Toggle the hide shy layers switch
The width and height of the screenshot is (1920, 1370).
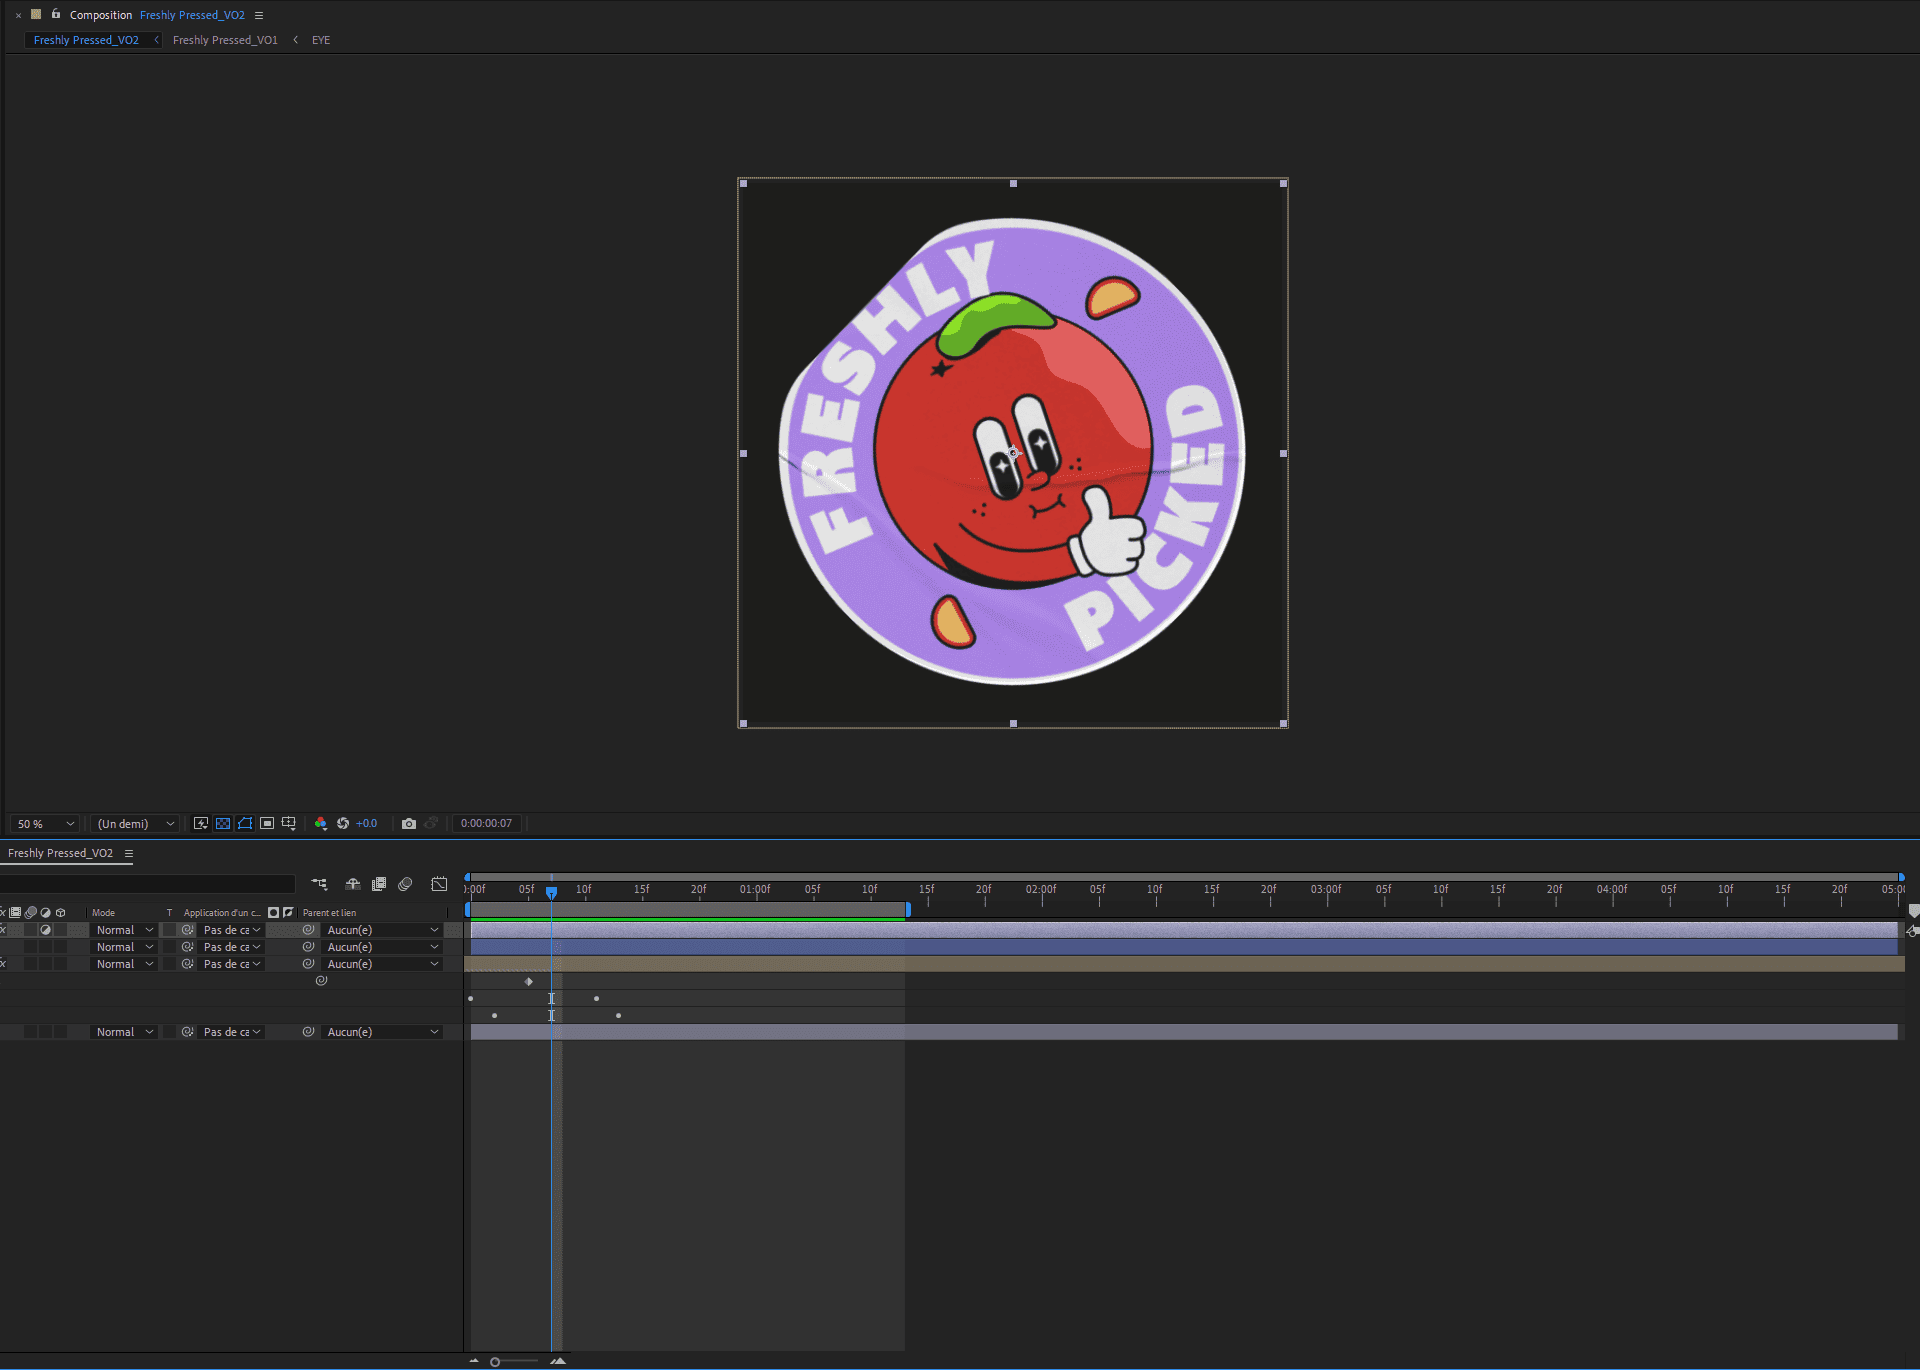tap(353, 884)
